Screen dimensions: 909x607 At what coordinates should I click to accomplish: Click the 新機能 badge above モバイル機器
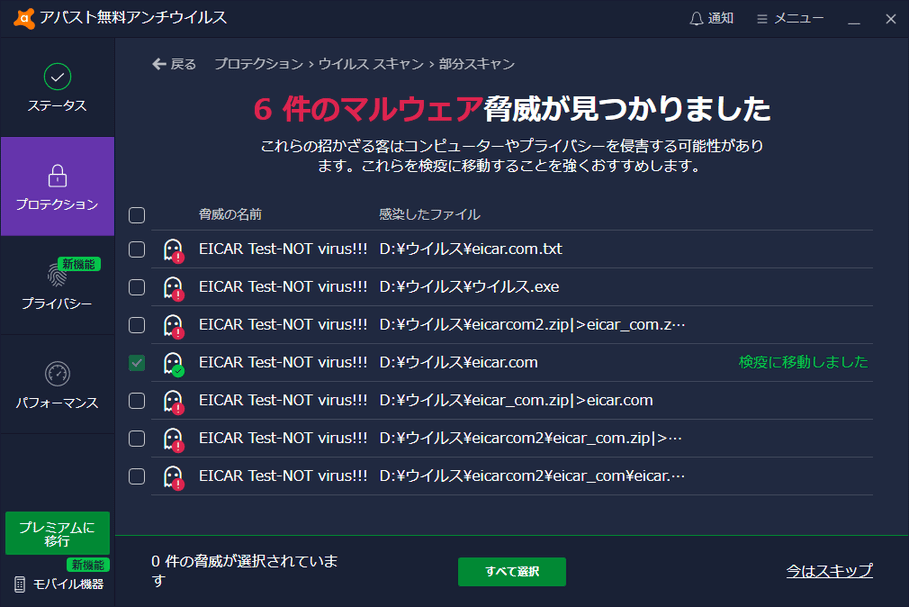(x=88, y=565)
